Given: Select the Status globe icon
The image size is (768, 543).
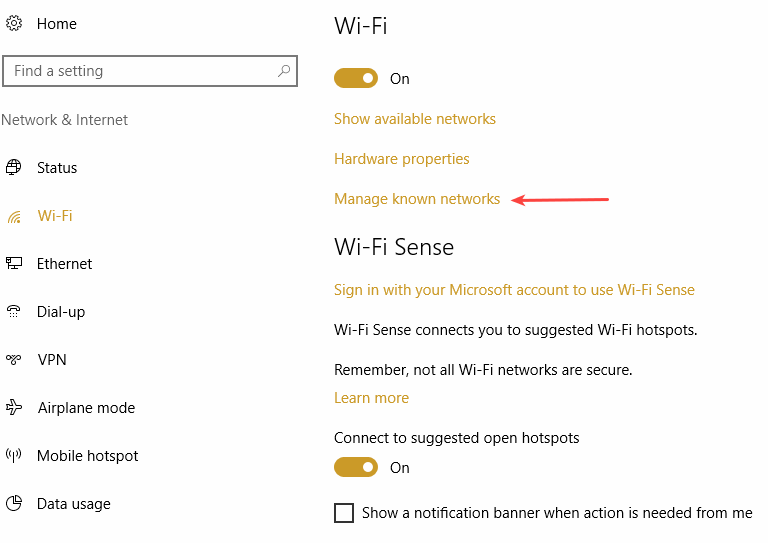Looking at the screenshot, I should (14, 167).
